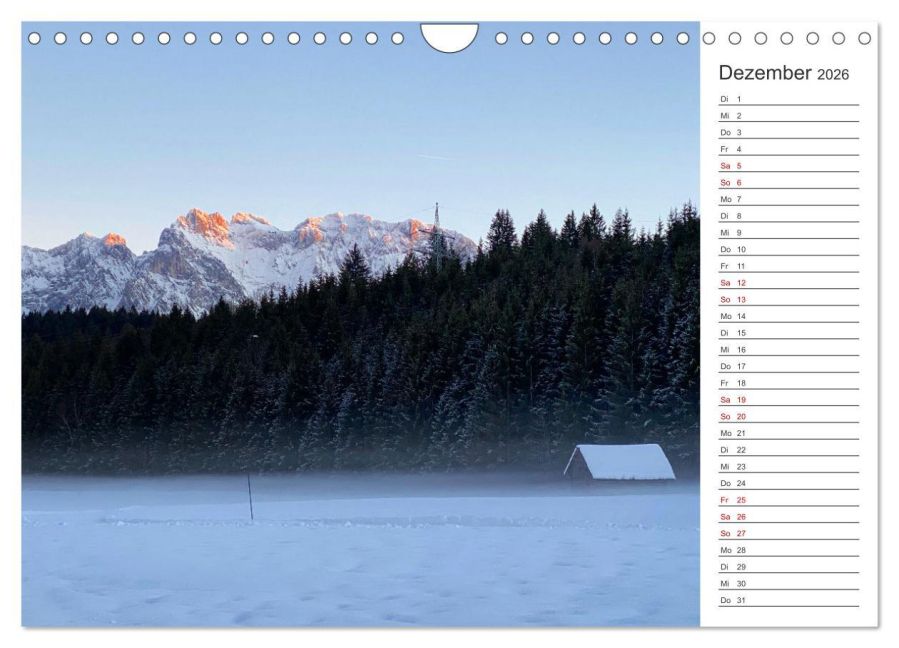Select the Di 1 date row
899x648 pixels.
[x=789, y=99]
